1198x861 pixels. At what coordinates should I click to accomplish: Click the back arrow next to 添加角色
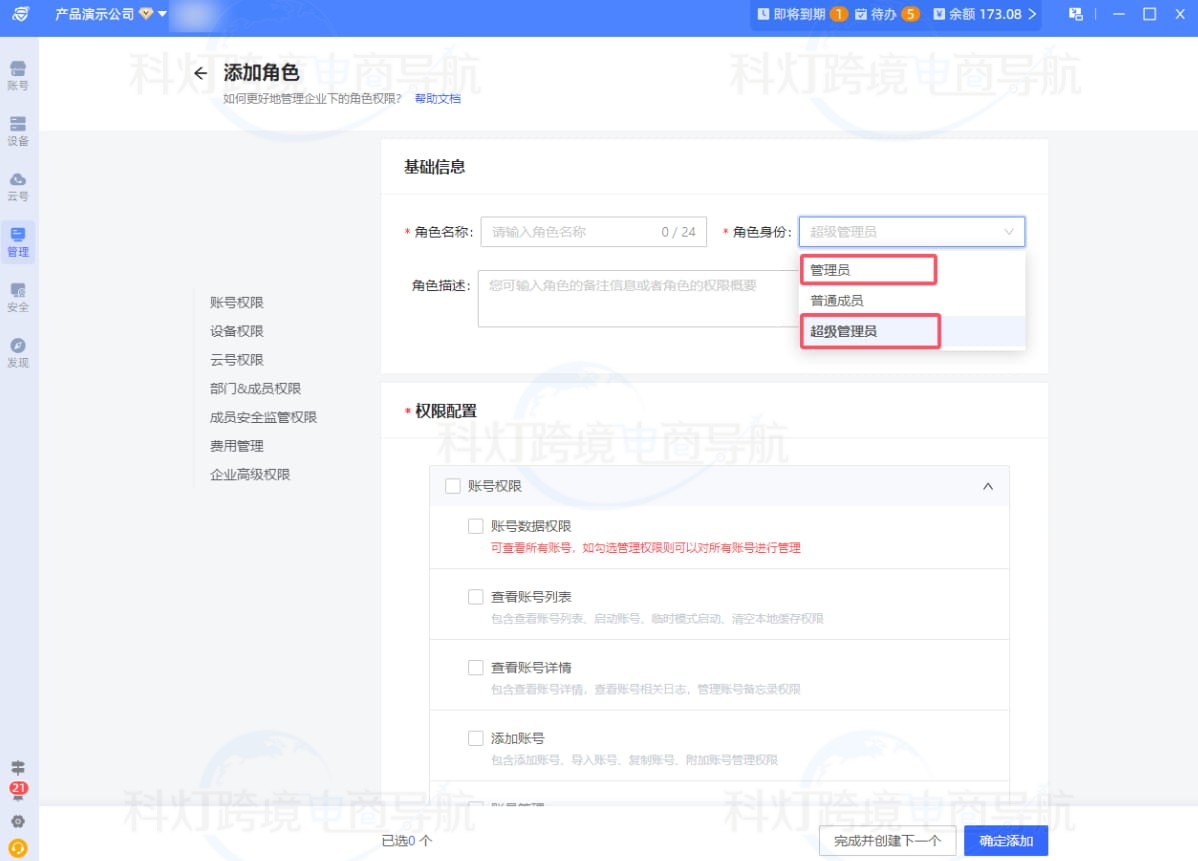(x=199, y=72)
